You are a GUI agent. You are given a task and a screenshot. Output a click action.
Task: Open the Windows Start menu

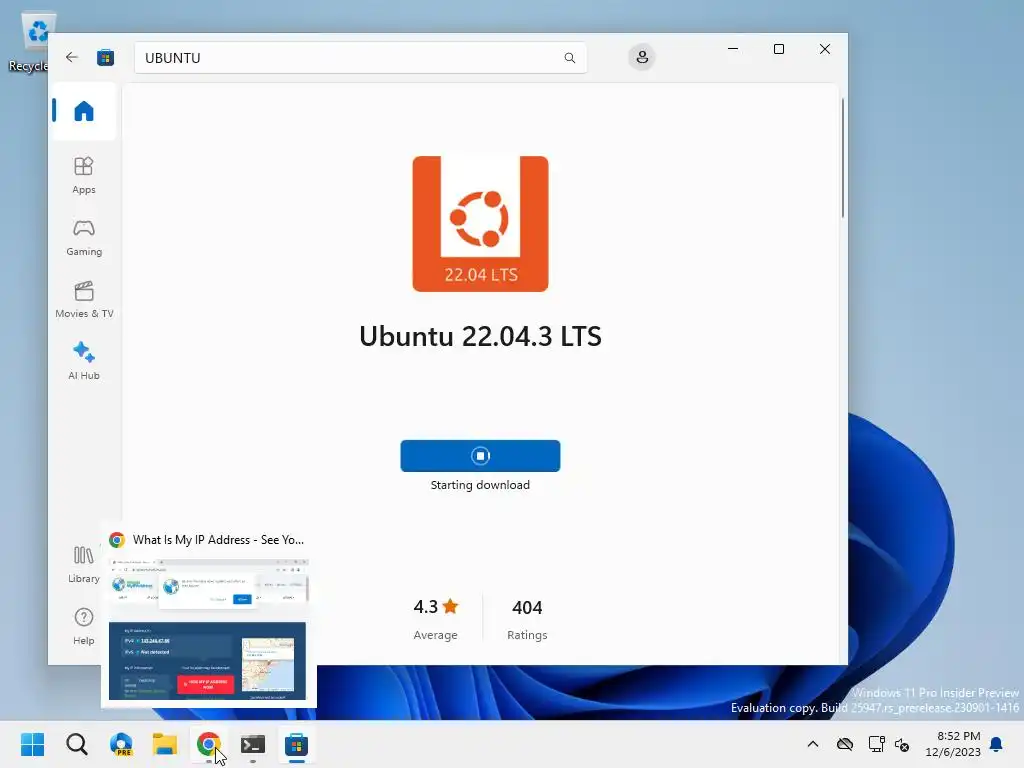(x=33, y=744)
